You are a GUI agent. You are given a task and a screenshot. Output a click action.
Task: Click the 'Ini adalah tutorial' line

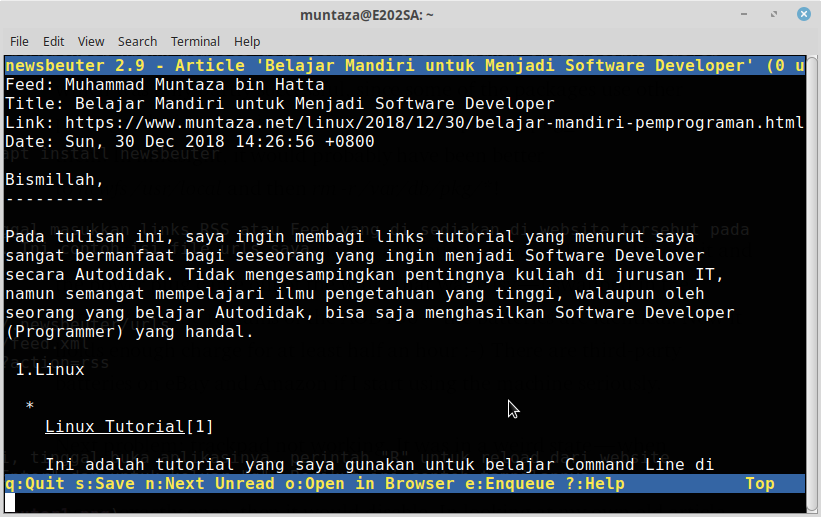(x=380, y=465)
